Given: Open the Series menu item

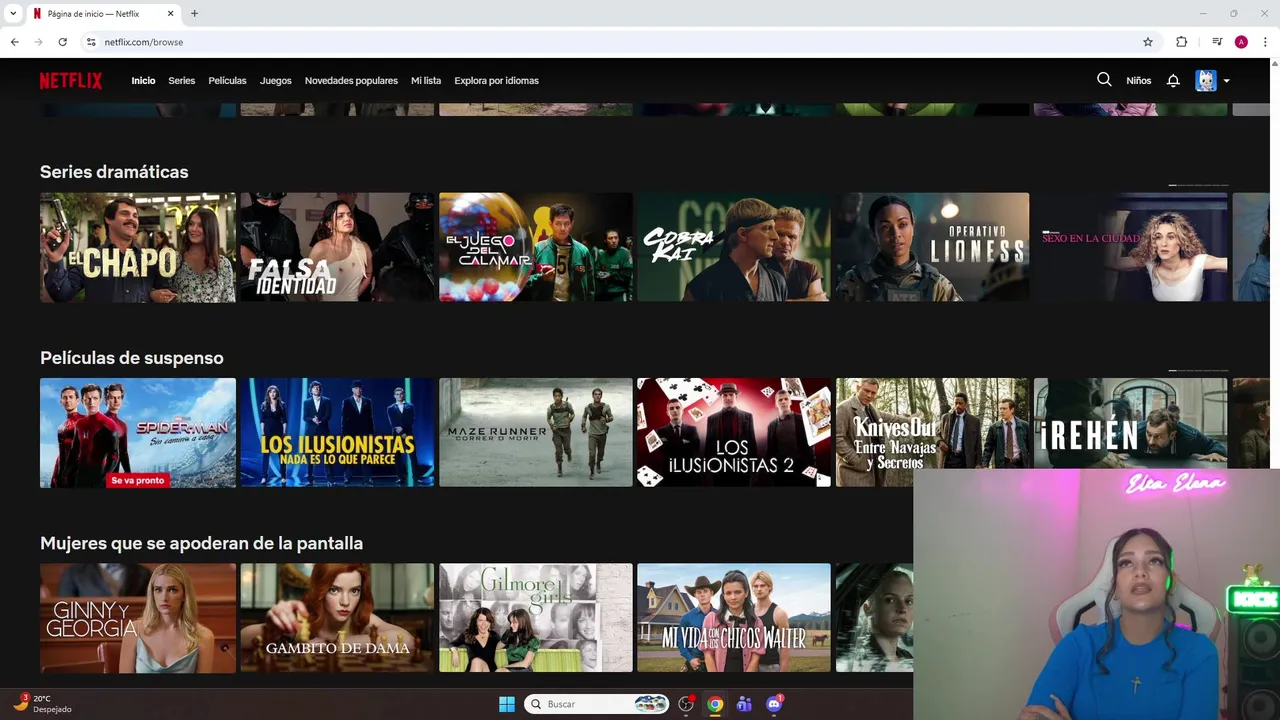Looking at the screenshot, I should 182,81.
